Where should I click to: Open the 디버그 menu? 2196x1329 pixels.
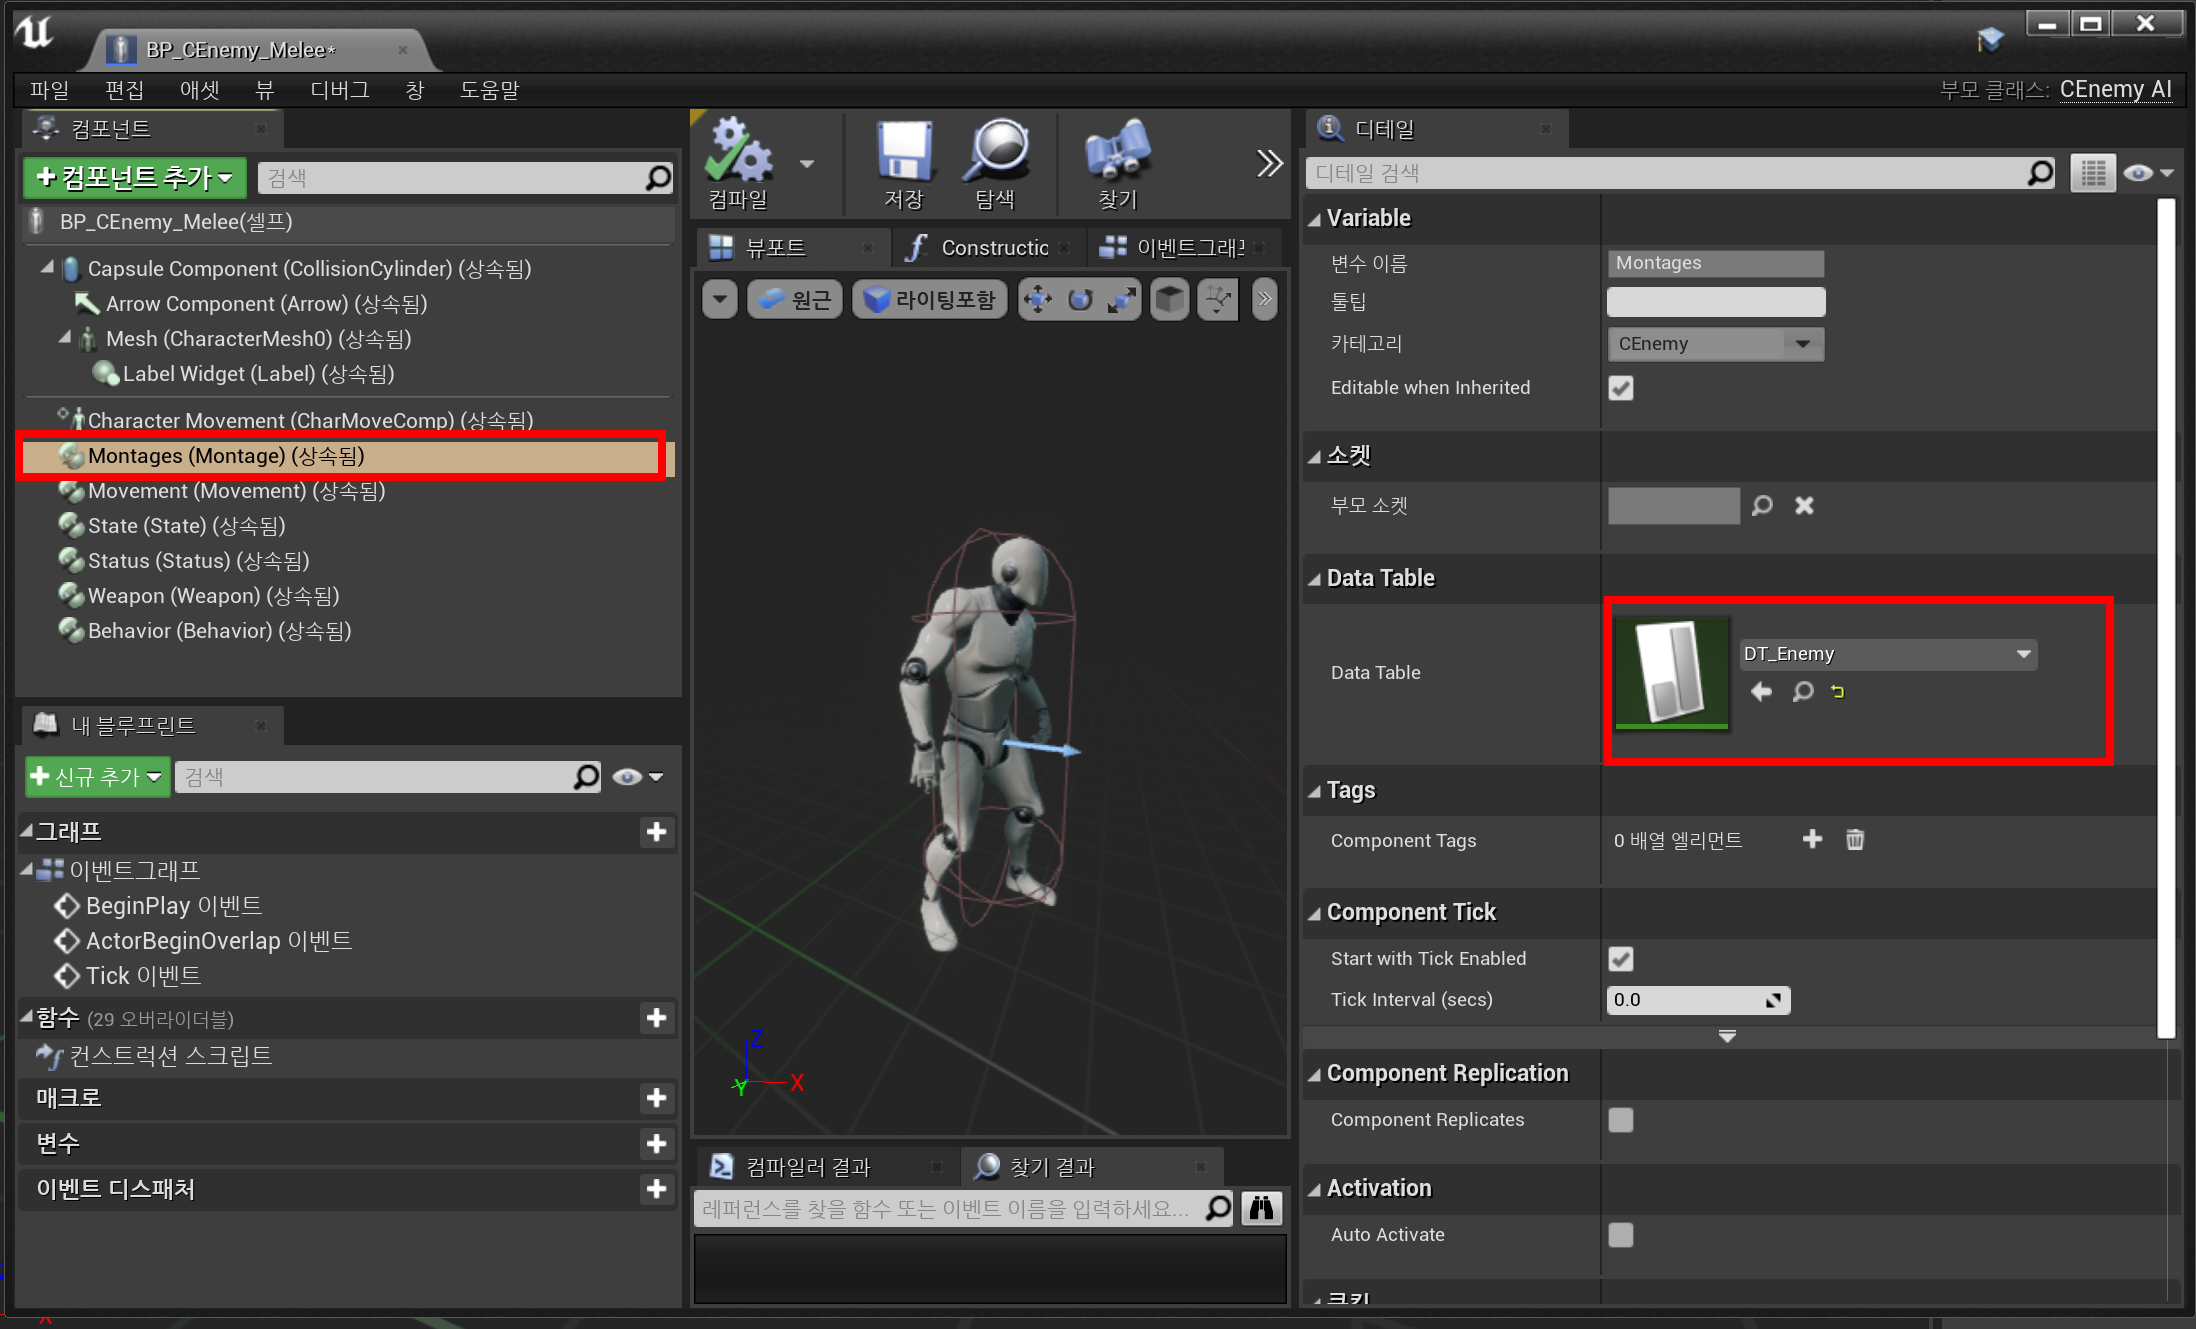point(339,90)
